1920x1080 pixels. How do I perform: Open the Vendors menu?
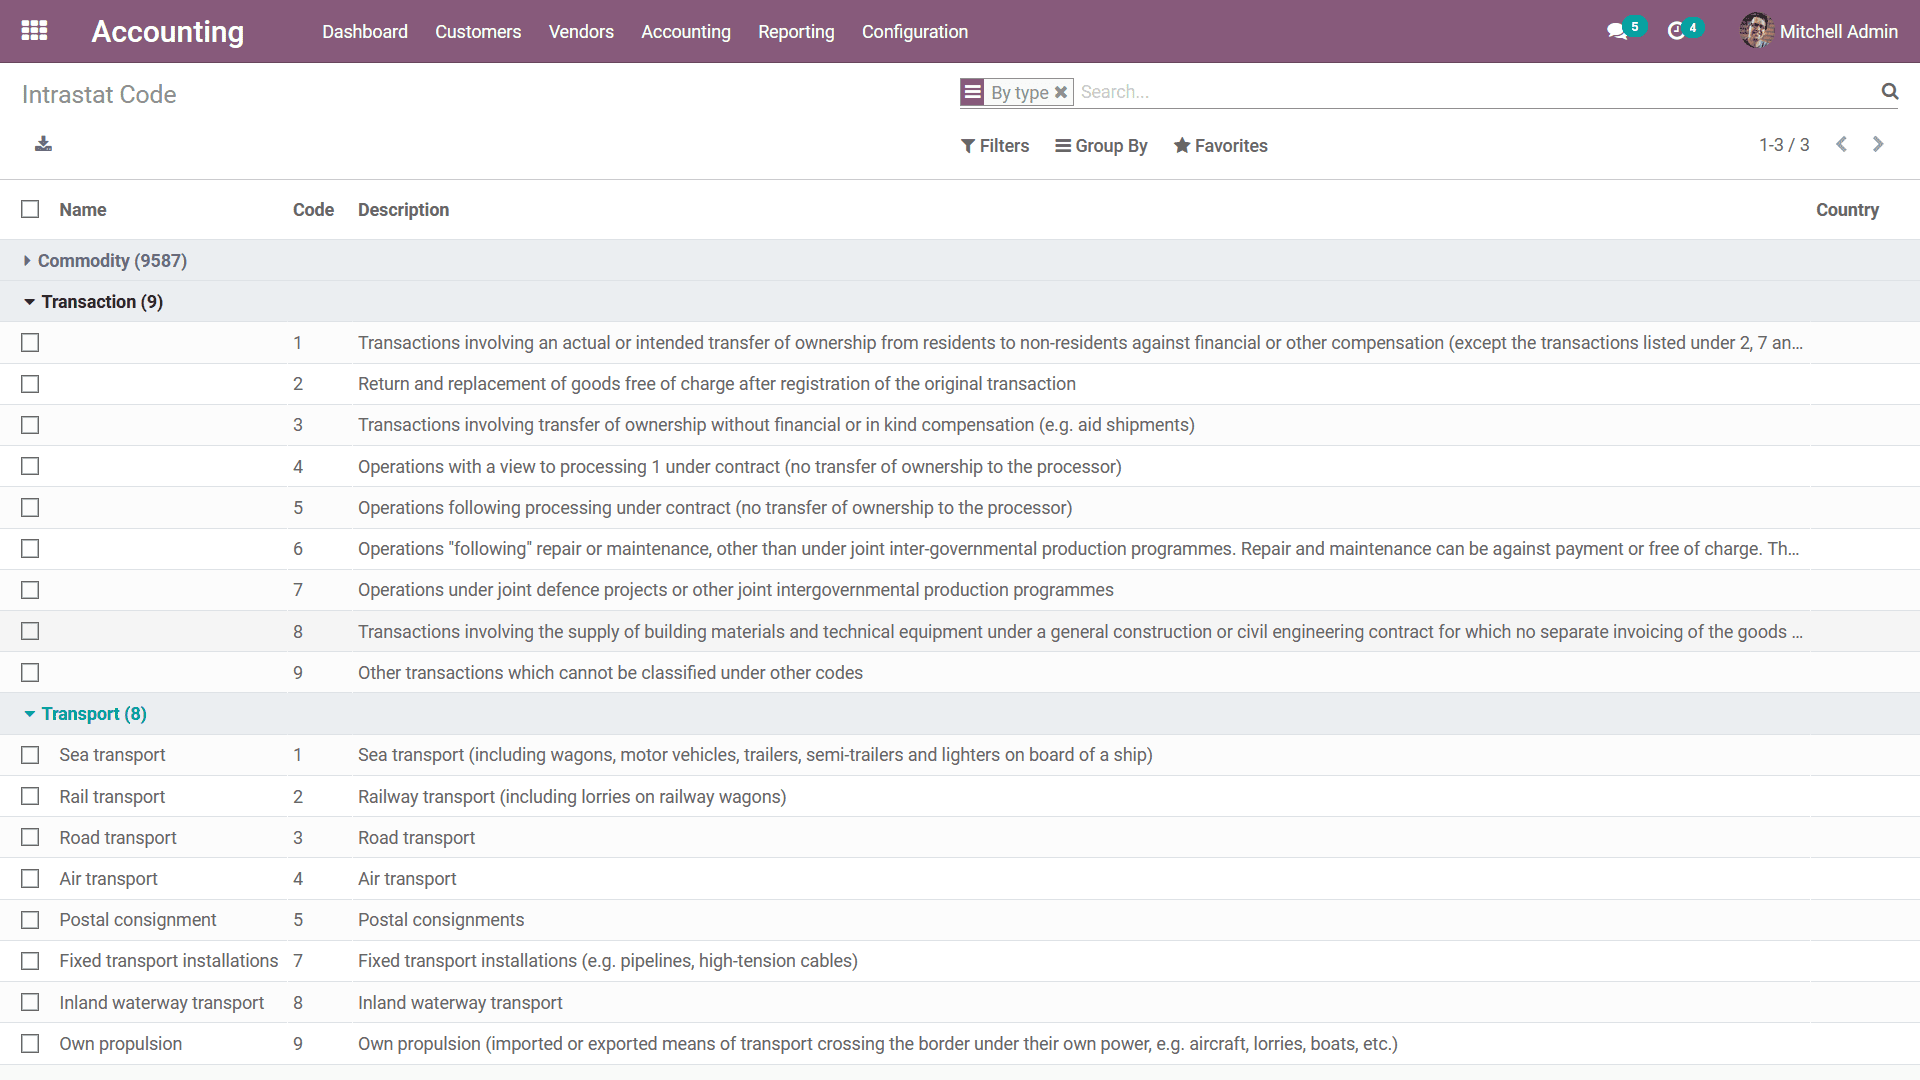tap(581, 32)
